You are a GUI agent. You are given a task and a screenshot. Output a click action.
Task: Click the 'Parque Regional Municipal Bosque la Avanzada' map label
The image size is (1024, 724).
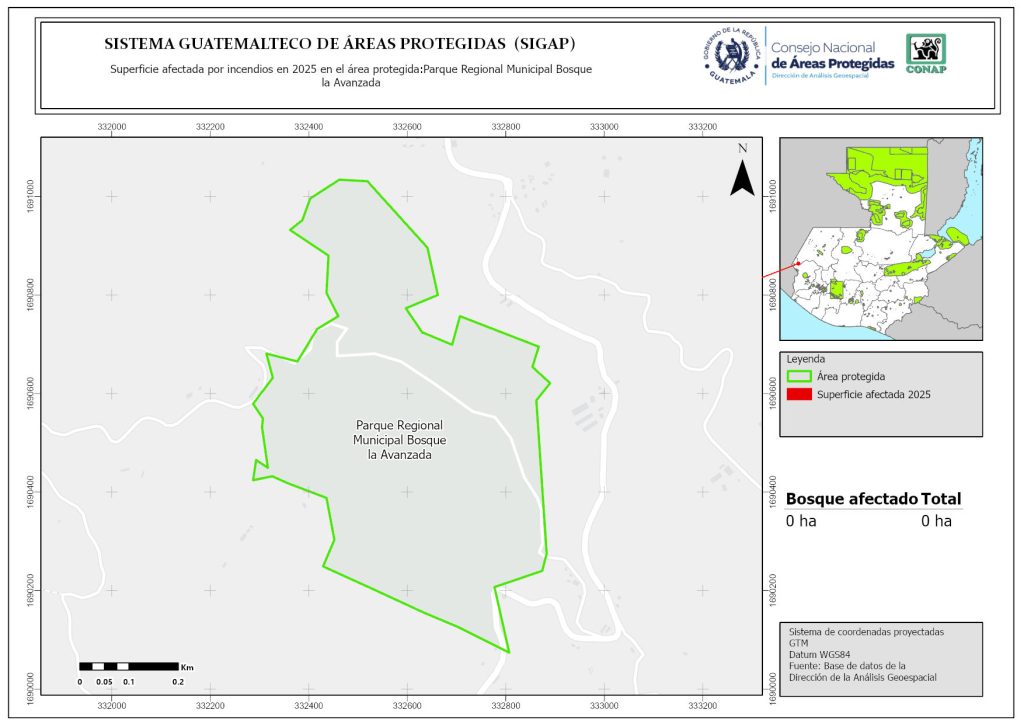399,439
